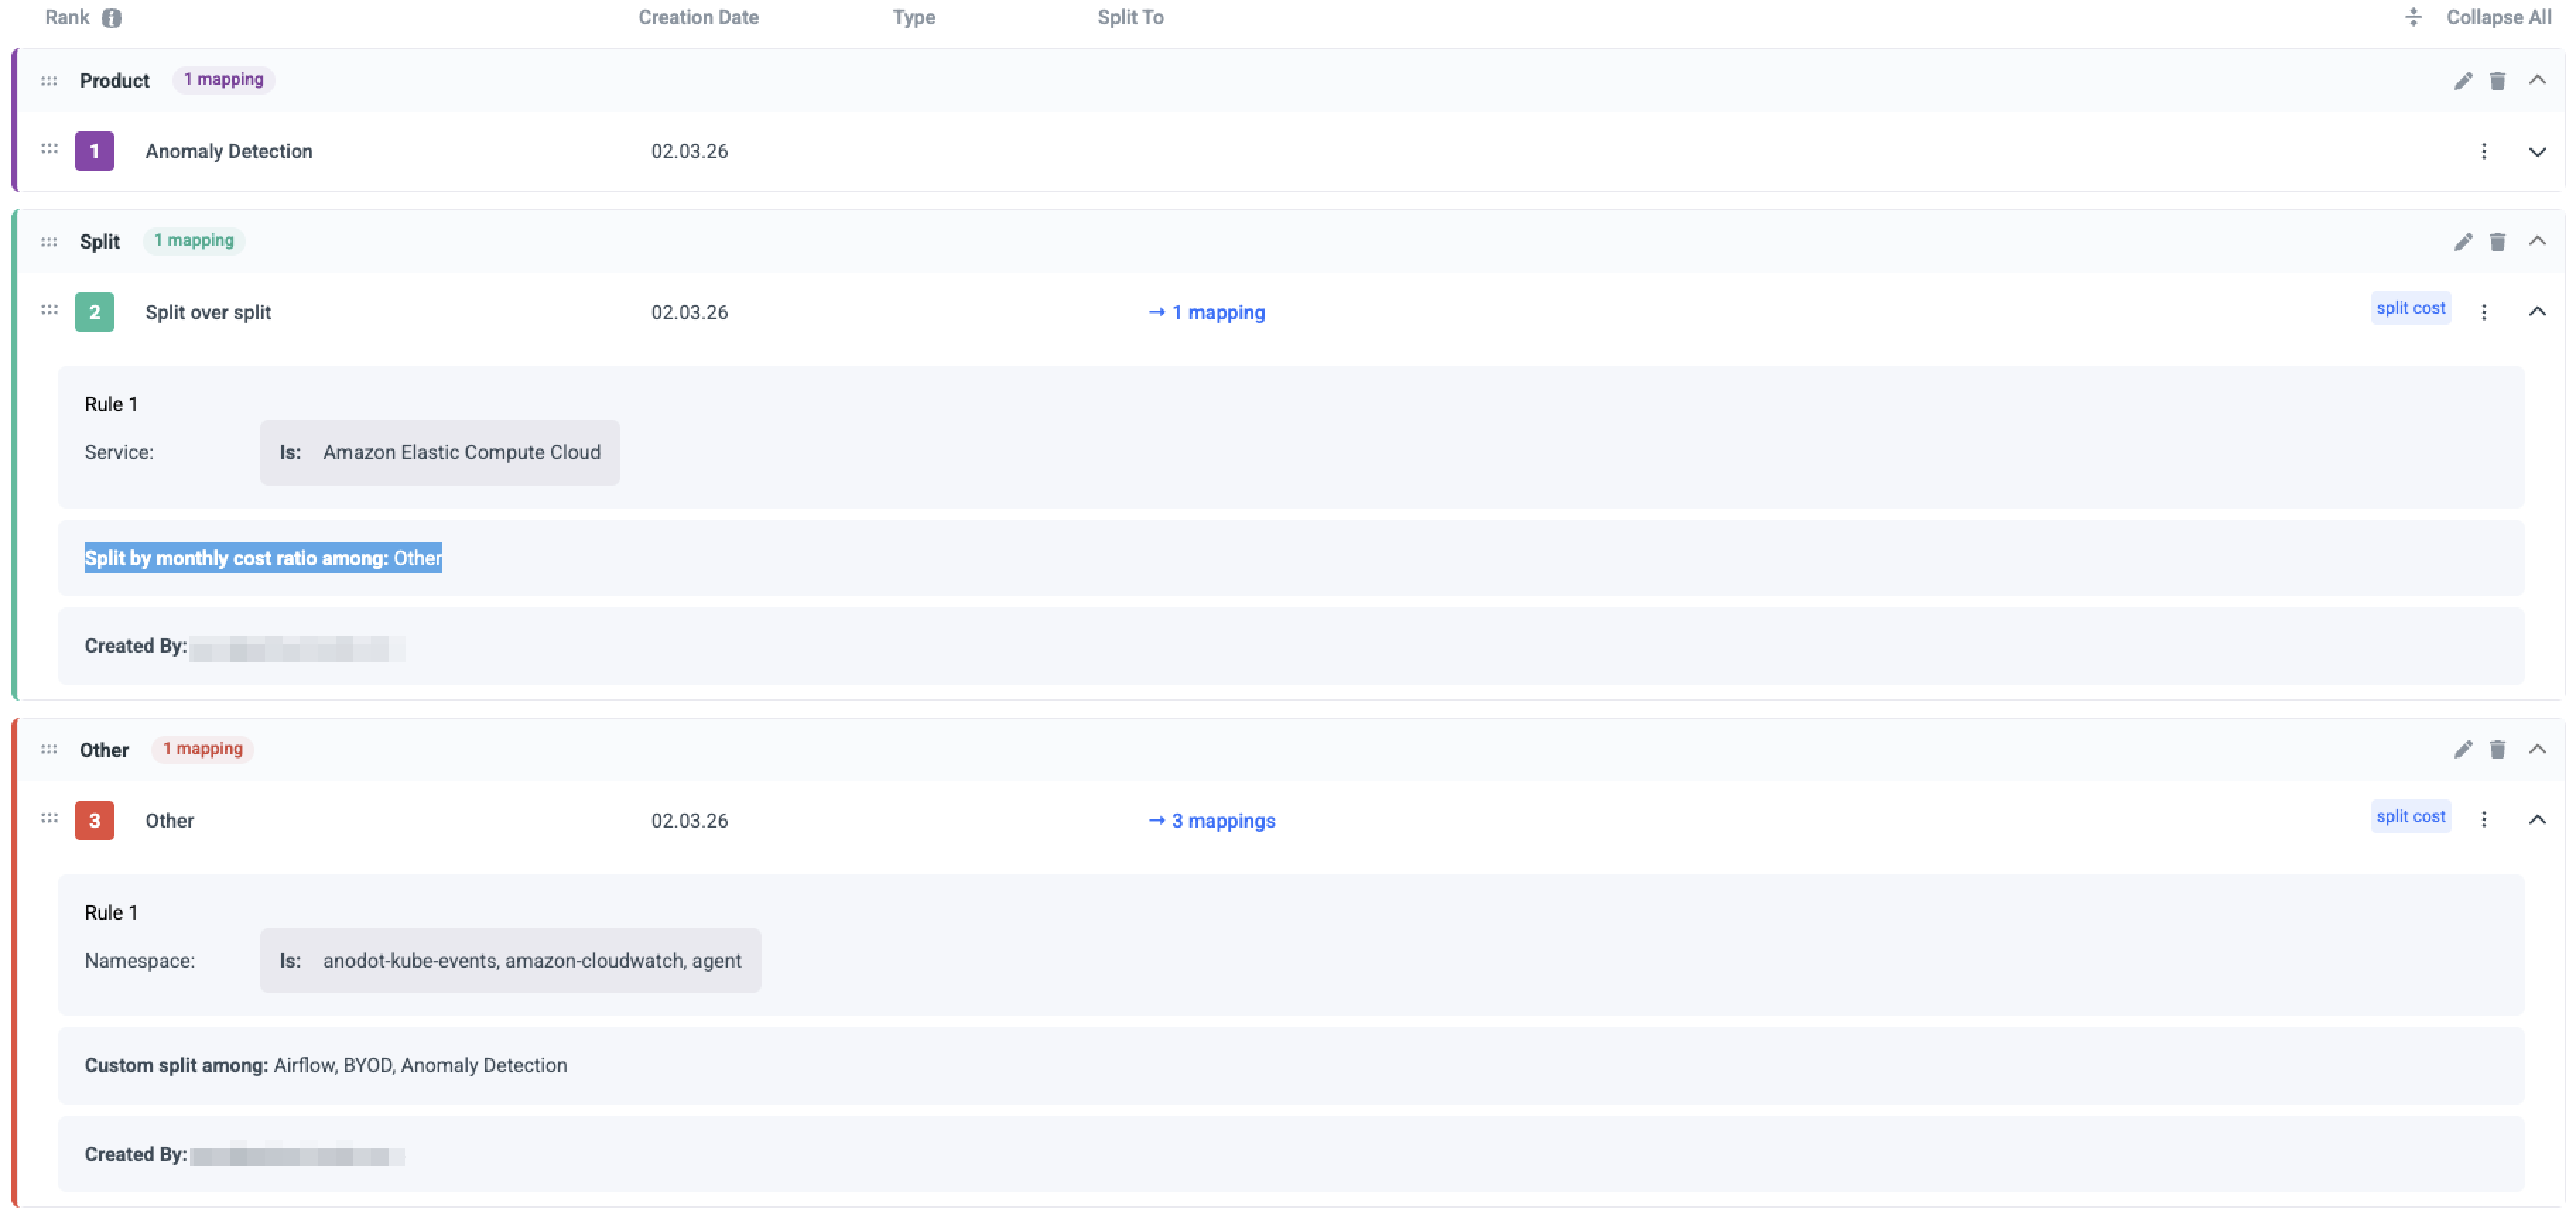
Task: Click the trash icon for Other group
Action: pos(2497,750)
